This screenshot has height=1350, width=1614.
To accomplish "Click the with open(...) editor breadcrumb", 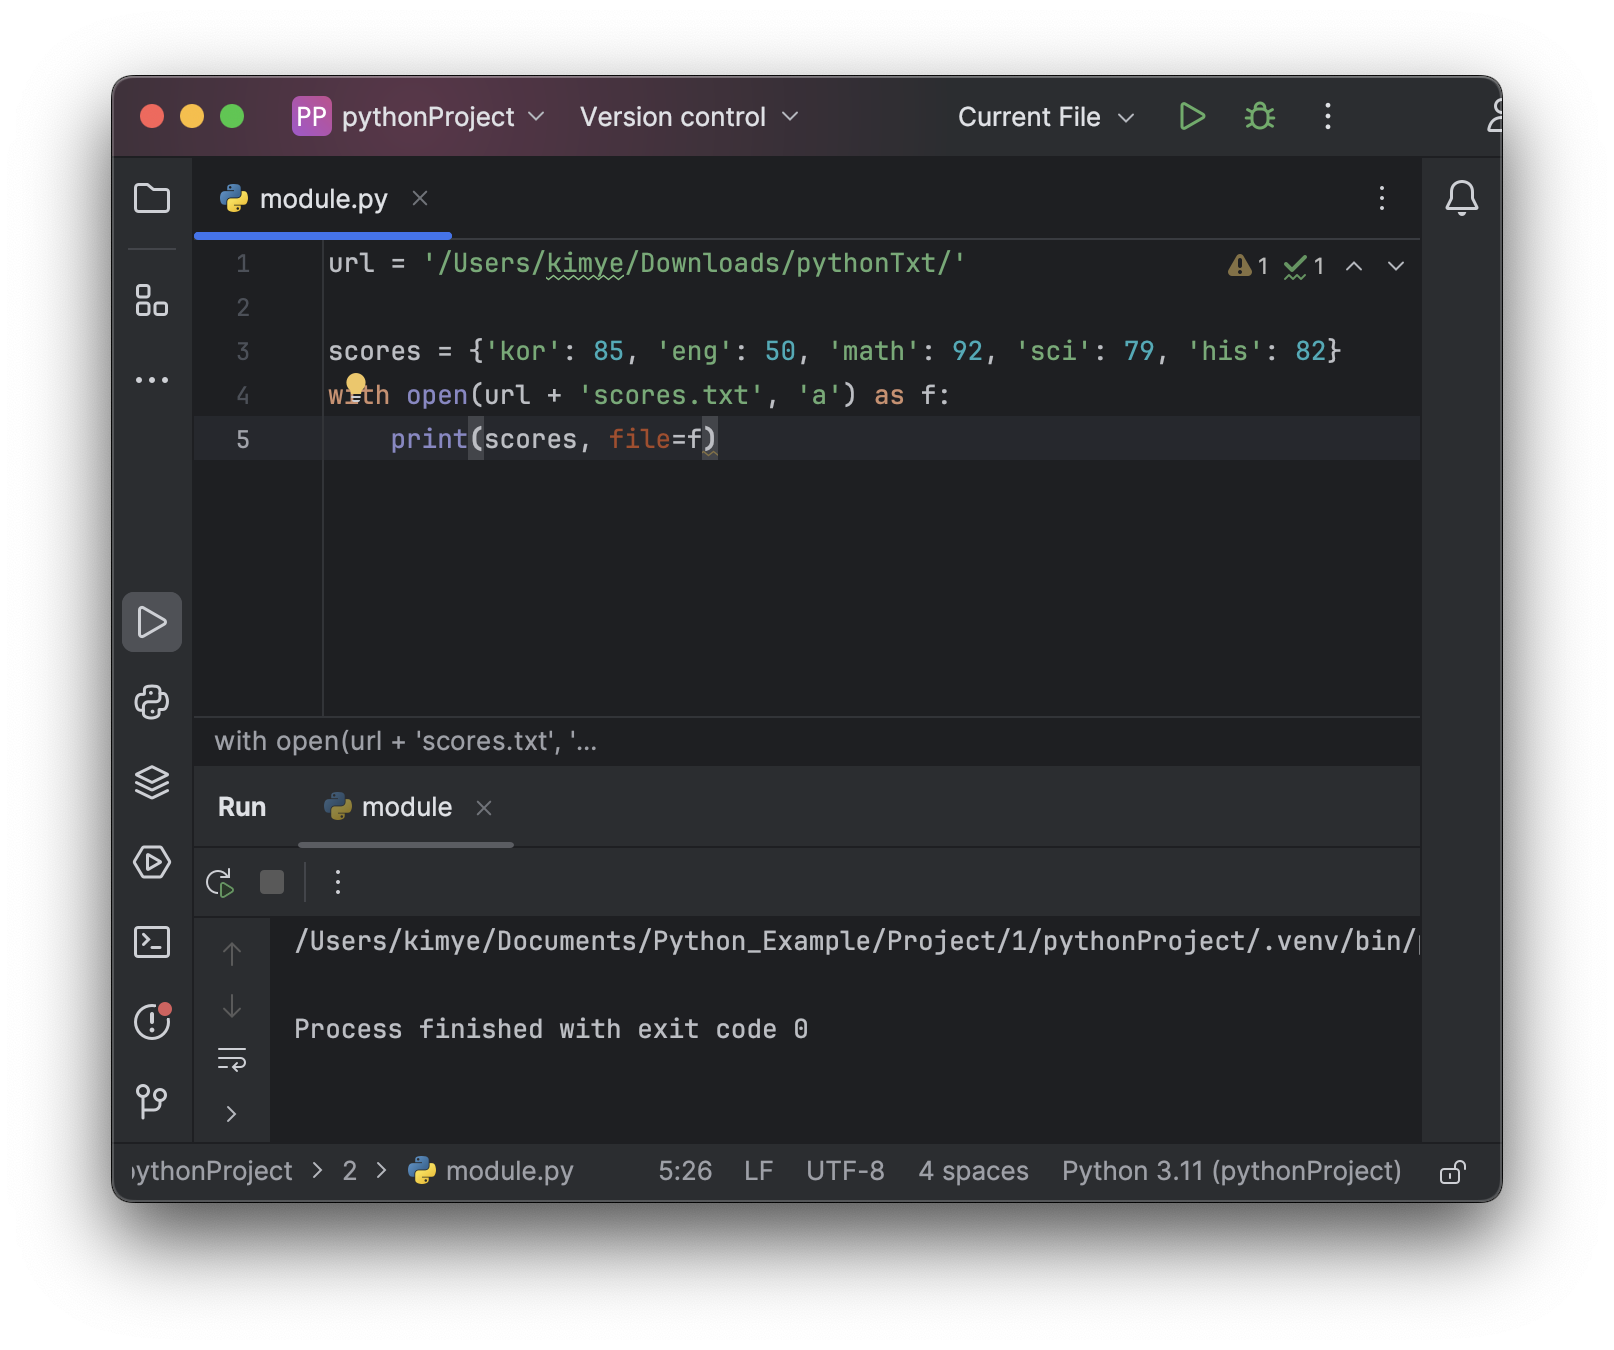I will pyautogui.click(x=405, y=741).
